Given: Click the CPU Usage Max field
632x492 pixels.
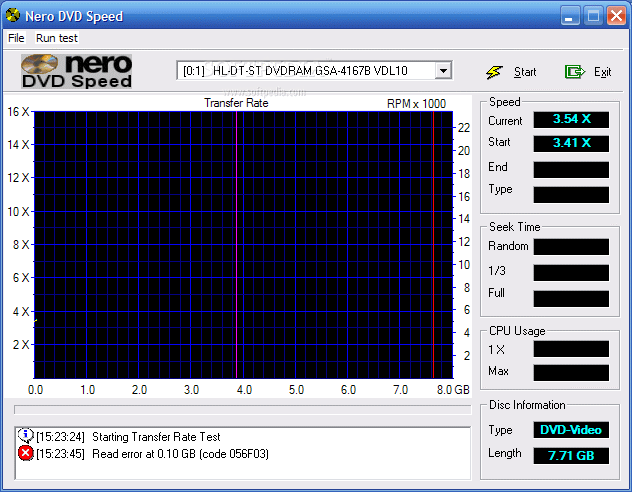Looking at the screenshot, I should (x=571, y=373).
